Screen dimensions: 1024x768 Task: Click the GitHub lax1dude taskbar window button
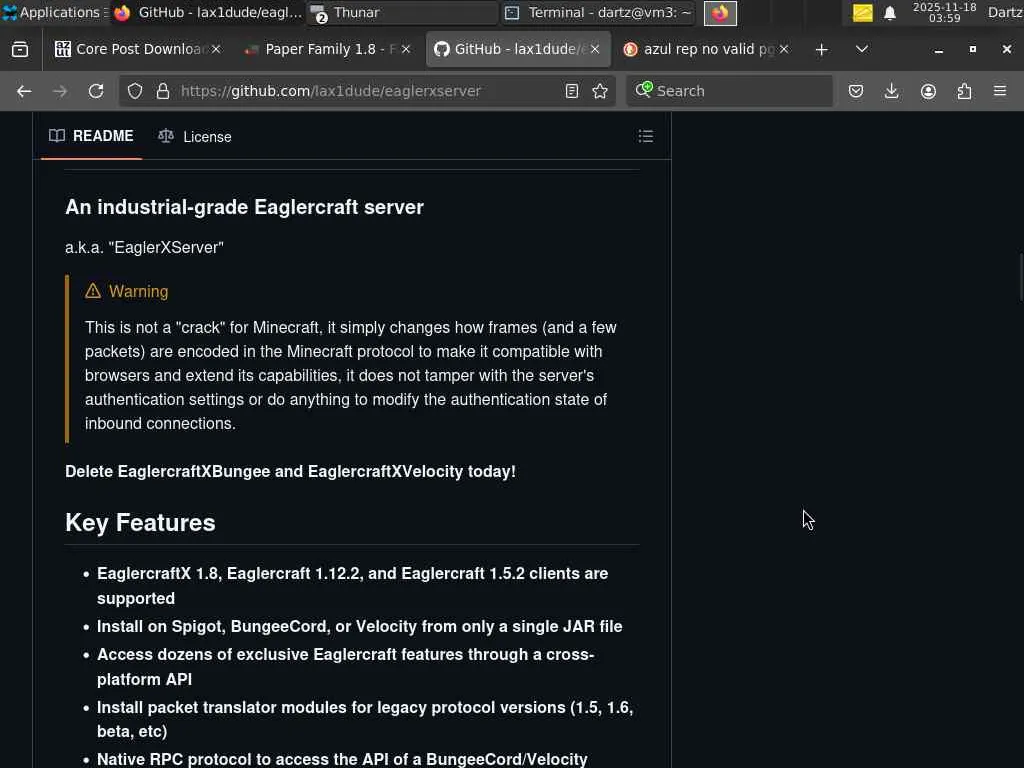pyautogui.click(x=208, y=13)
